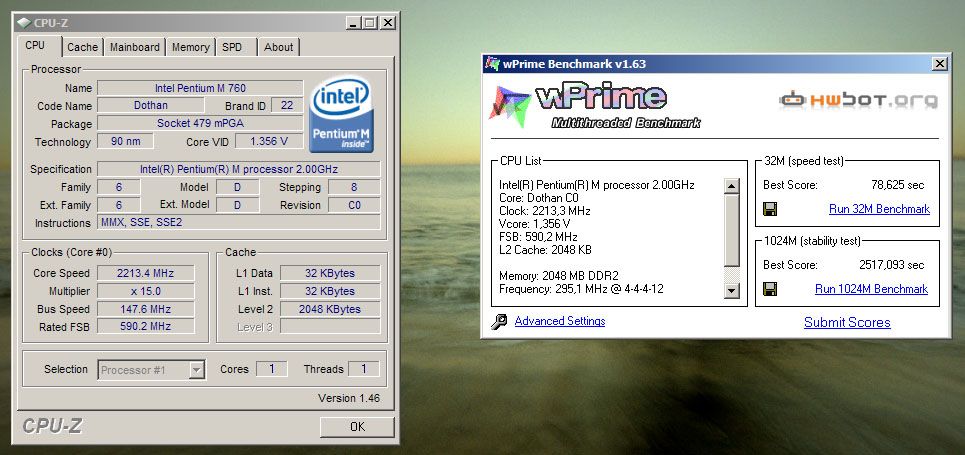
Task: Minimize the CPU-Z window
Action: point(353,23)
